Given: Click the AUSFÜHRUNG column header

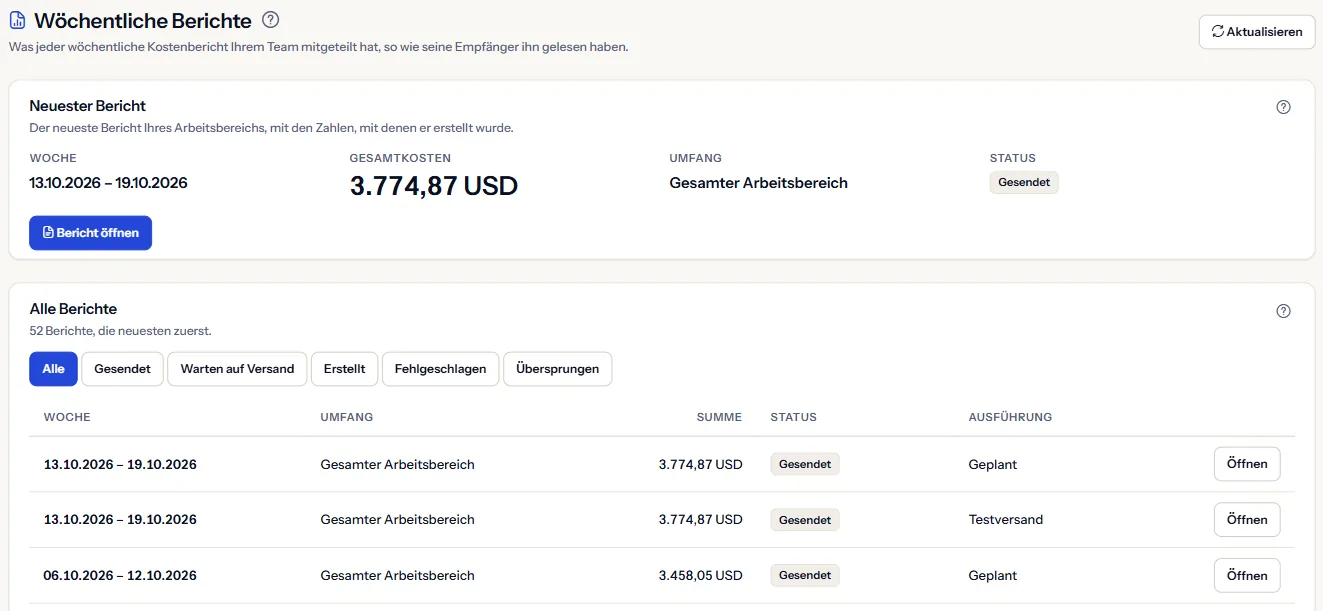Looking at the screenshot, I should 1010,417.
